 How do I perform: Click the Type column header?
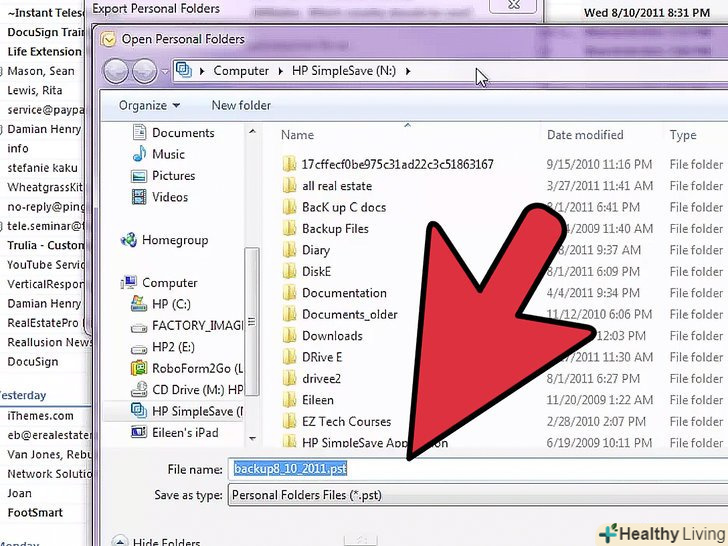tap(683, 135)
